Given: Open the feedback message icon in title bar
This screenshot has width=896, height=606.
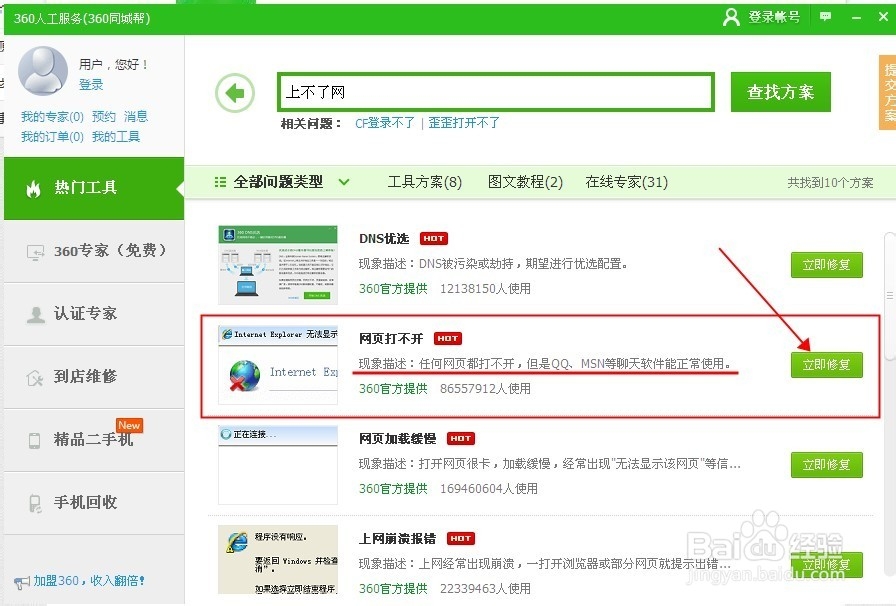Looking at the screenshot, I should tap(825, 17).
